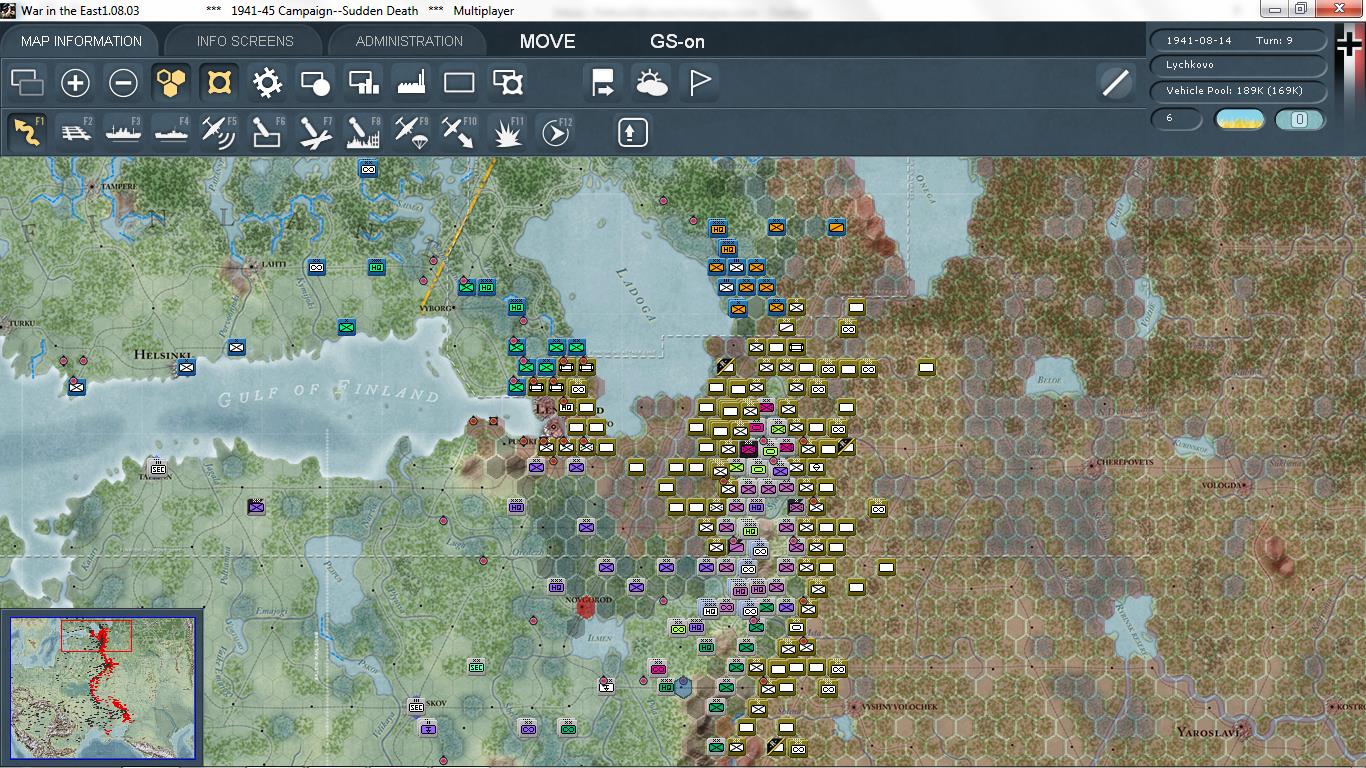This screenshot has width=1366, height=768.
Task: Select bomb airfield mission F11
Action: click(506, 131)
